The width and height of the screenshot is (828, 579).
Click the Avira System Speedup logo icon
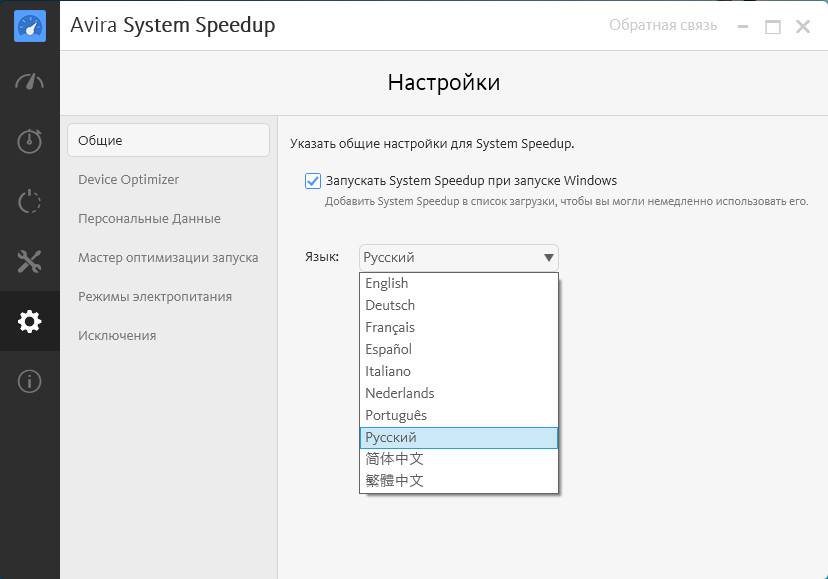[x=30, y=26]
